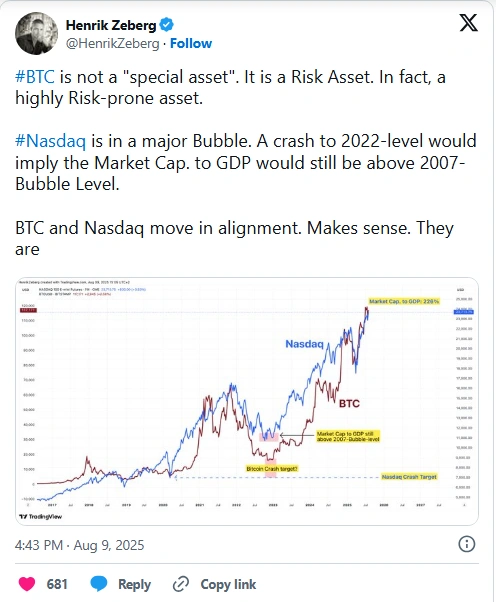This screenshot has height=602, width=496.
Task: Click the blue verified badge
Action: pos(166,25)
